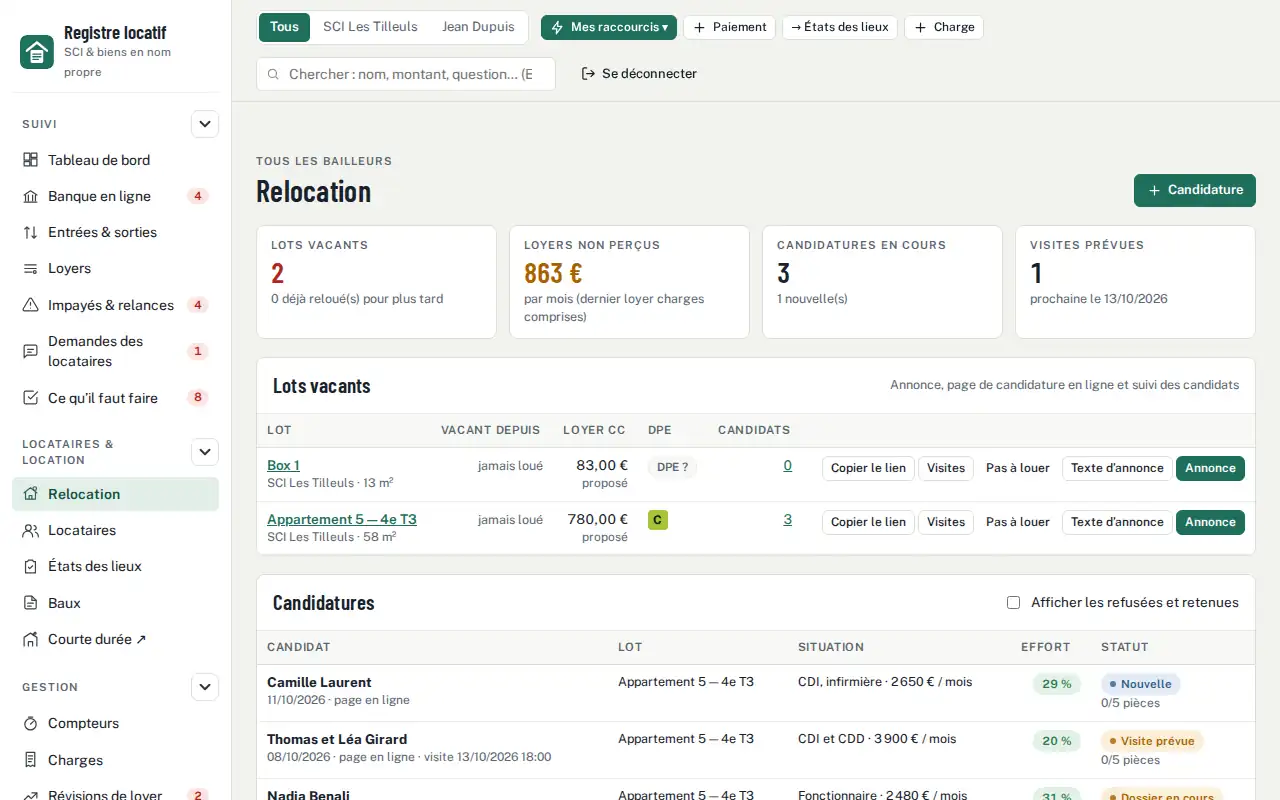Open the Mes raccourcis dropdown
The image size is (1280, 800).
[609, 27]
